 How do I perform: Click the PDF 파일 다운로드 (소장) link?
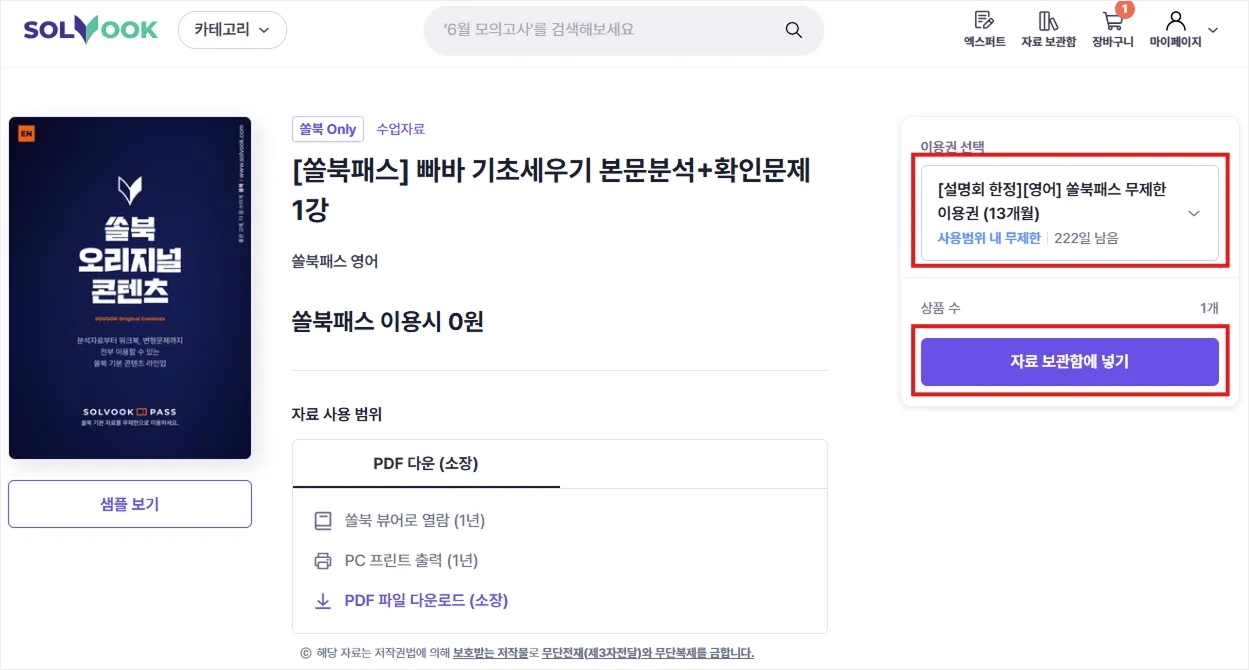click(427, 601)
